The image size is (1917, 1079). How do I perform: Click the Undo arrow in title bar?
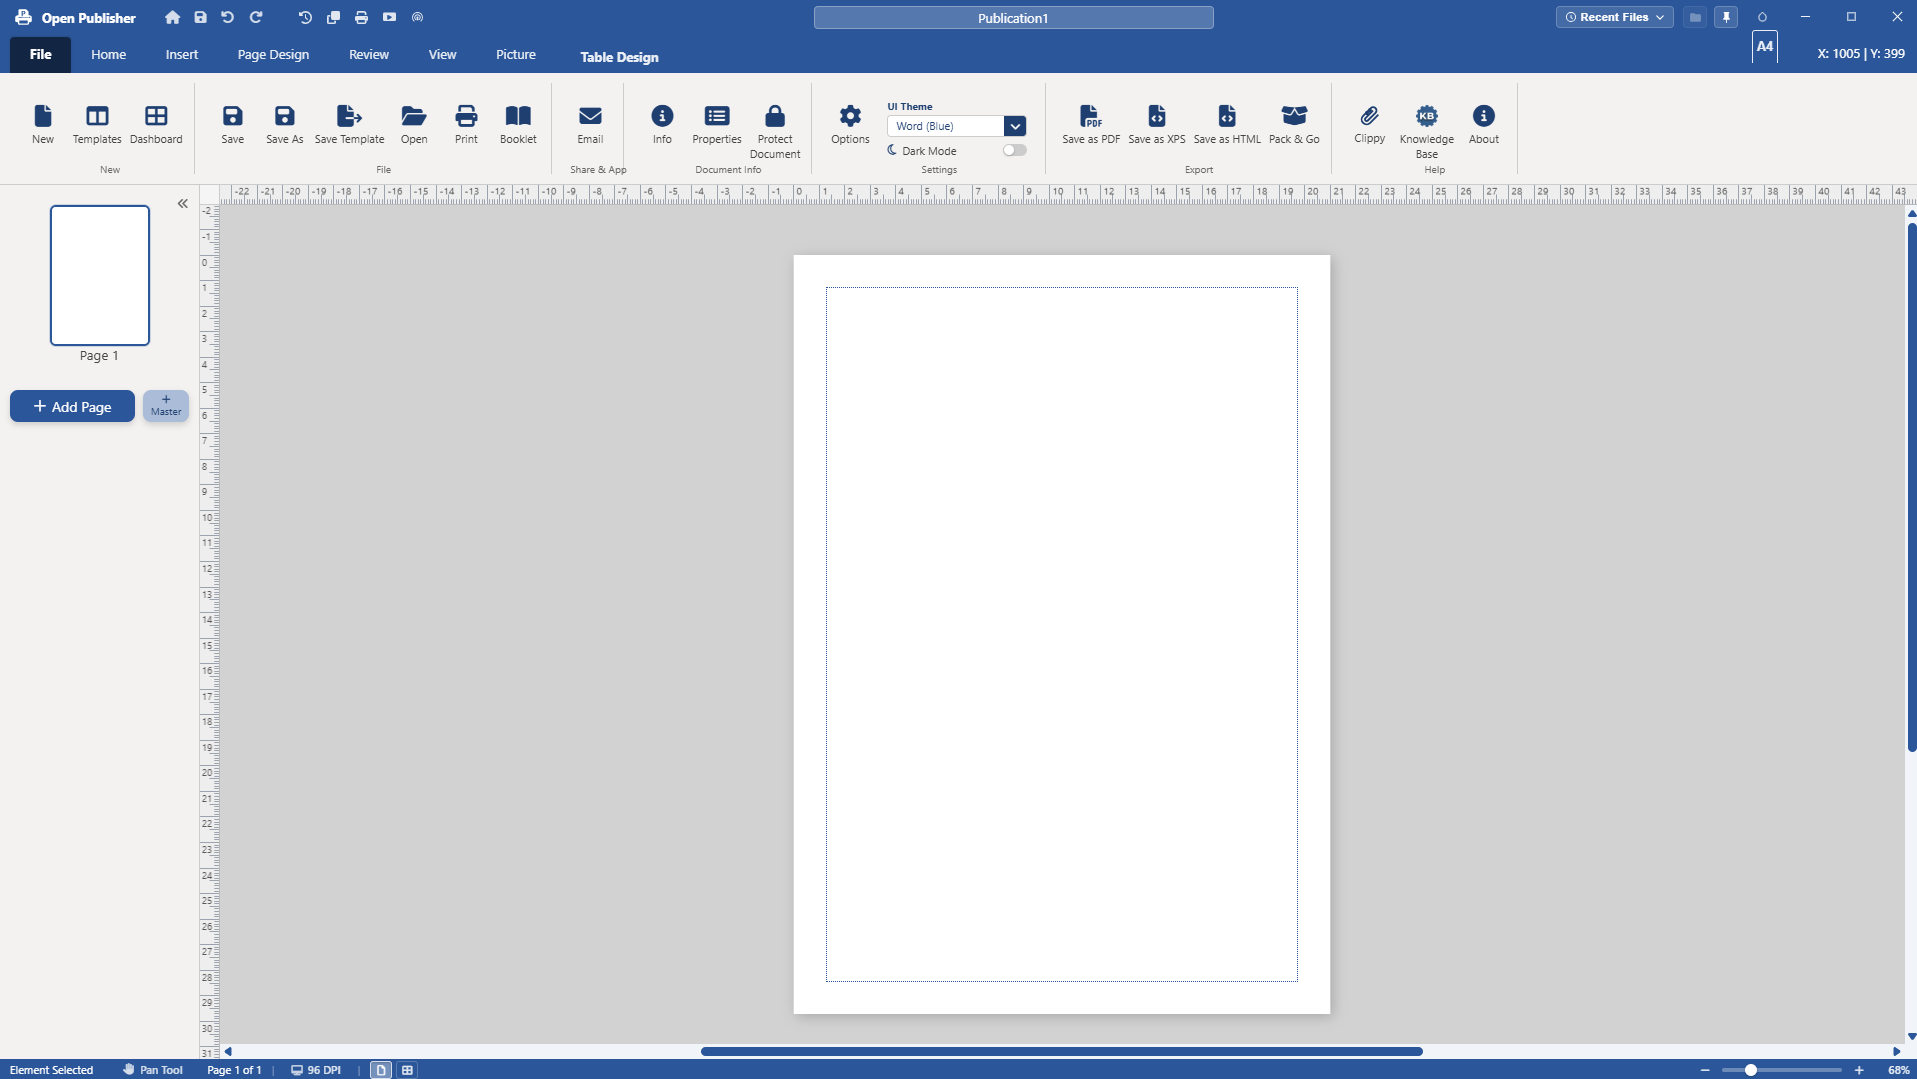pyautogui.click(x=228, y=17)
